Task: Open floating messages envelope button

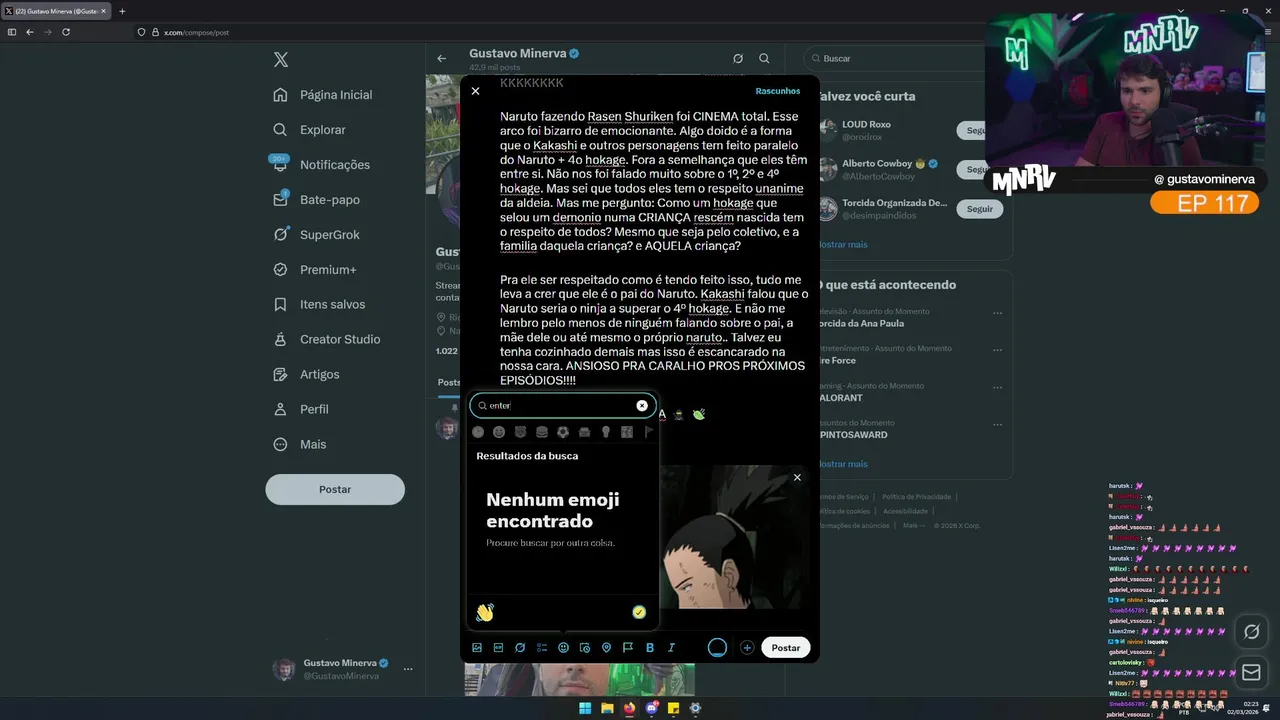Action: point(1251,673)
